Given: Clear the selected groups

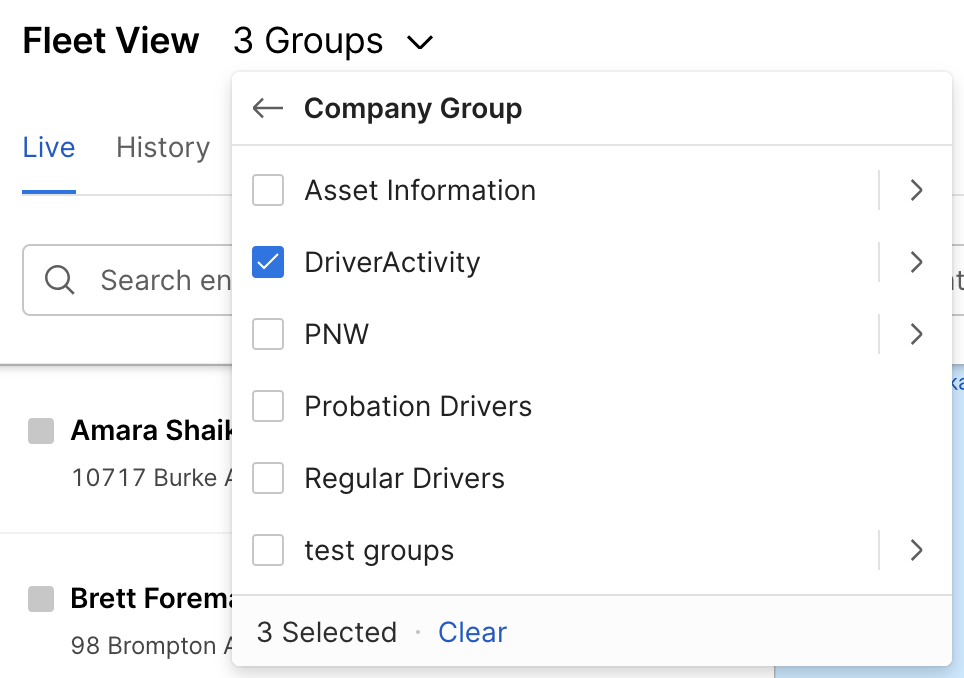Looking at the screenshot, I should pyautogui.click(x=472, y=632).
